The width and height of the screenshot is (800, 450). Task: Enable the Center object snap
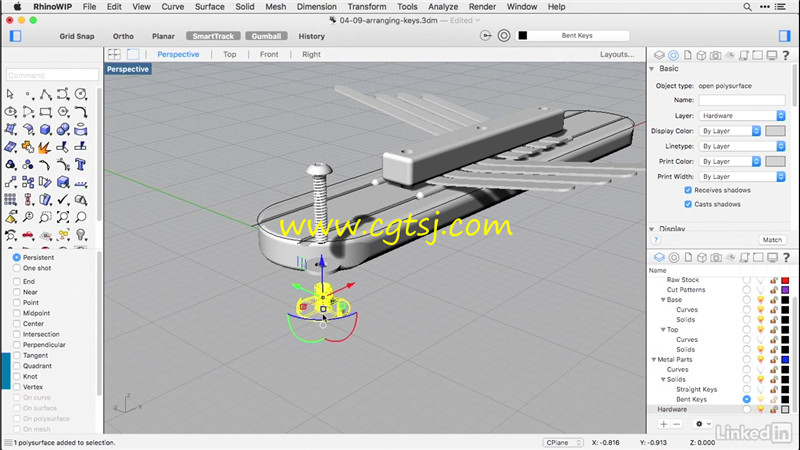click(17, 323)
